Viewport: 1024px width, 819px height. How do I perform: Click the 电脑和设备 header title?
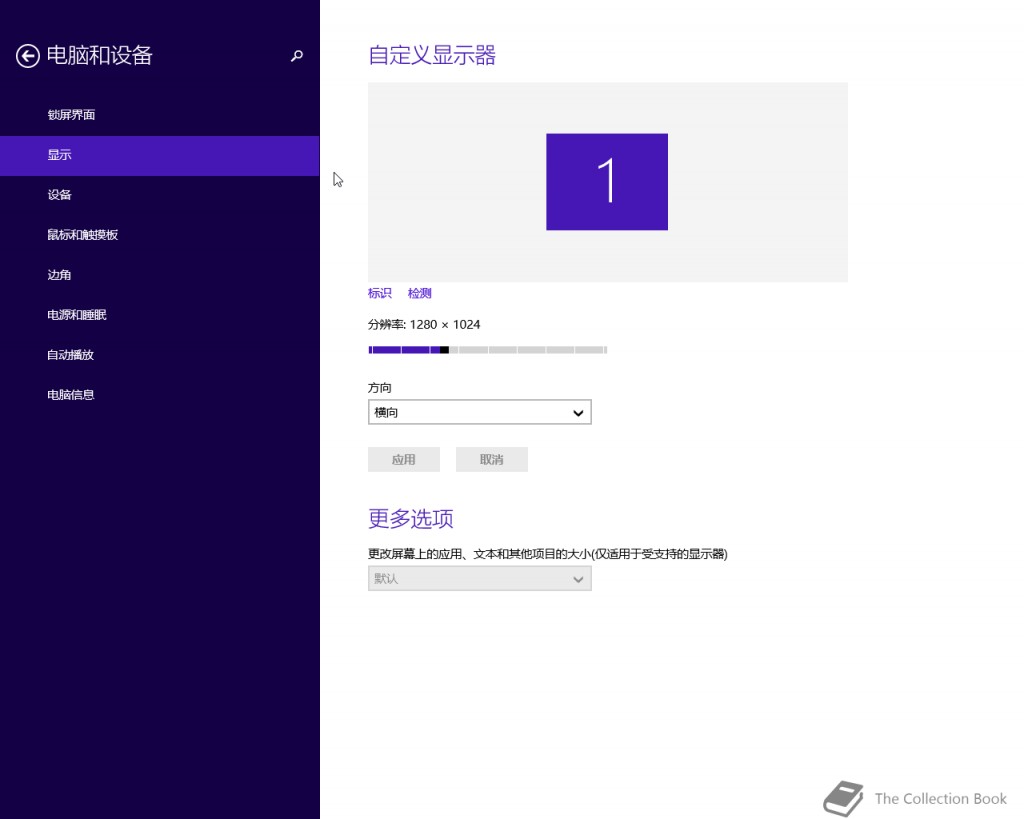(x=99, y=56)
